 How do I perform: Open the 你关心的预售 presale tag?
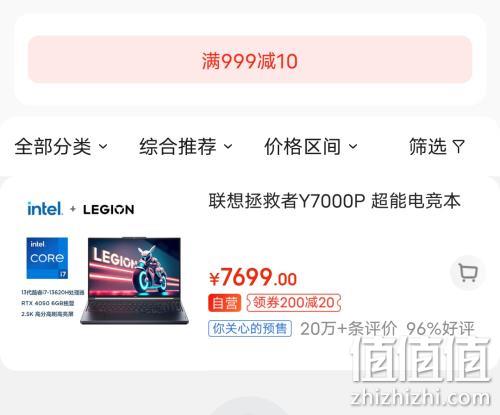click(x=250, y=329)
